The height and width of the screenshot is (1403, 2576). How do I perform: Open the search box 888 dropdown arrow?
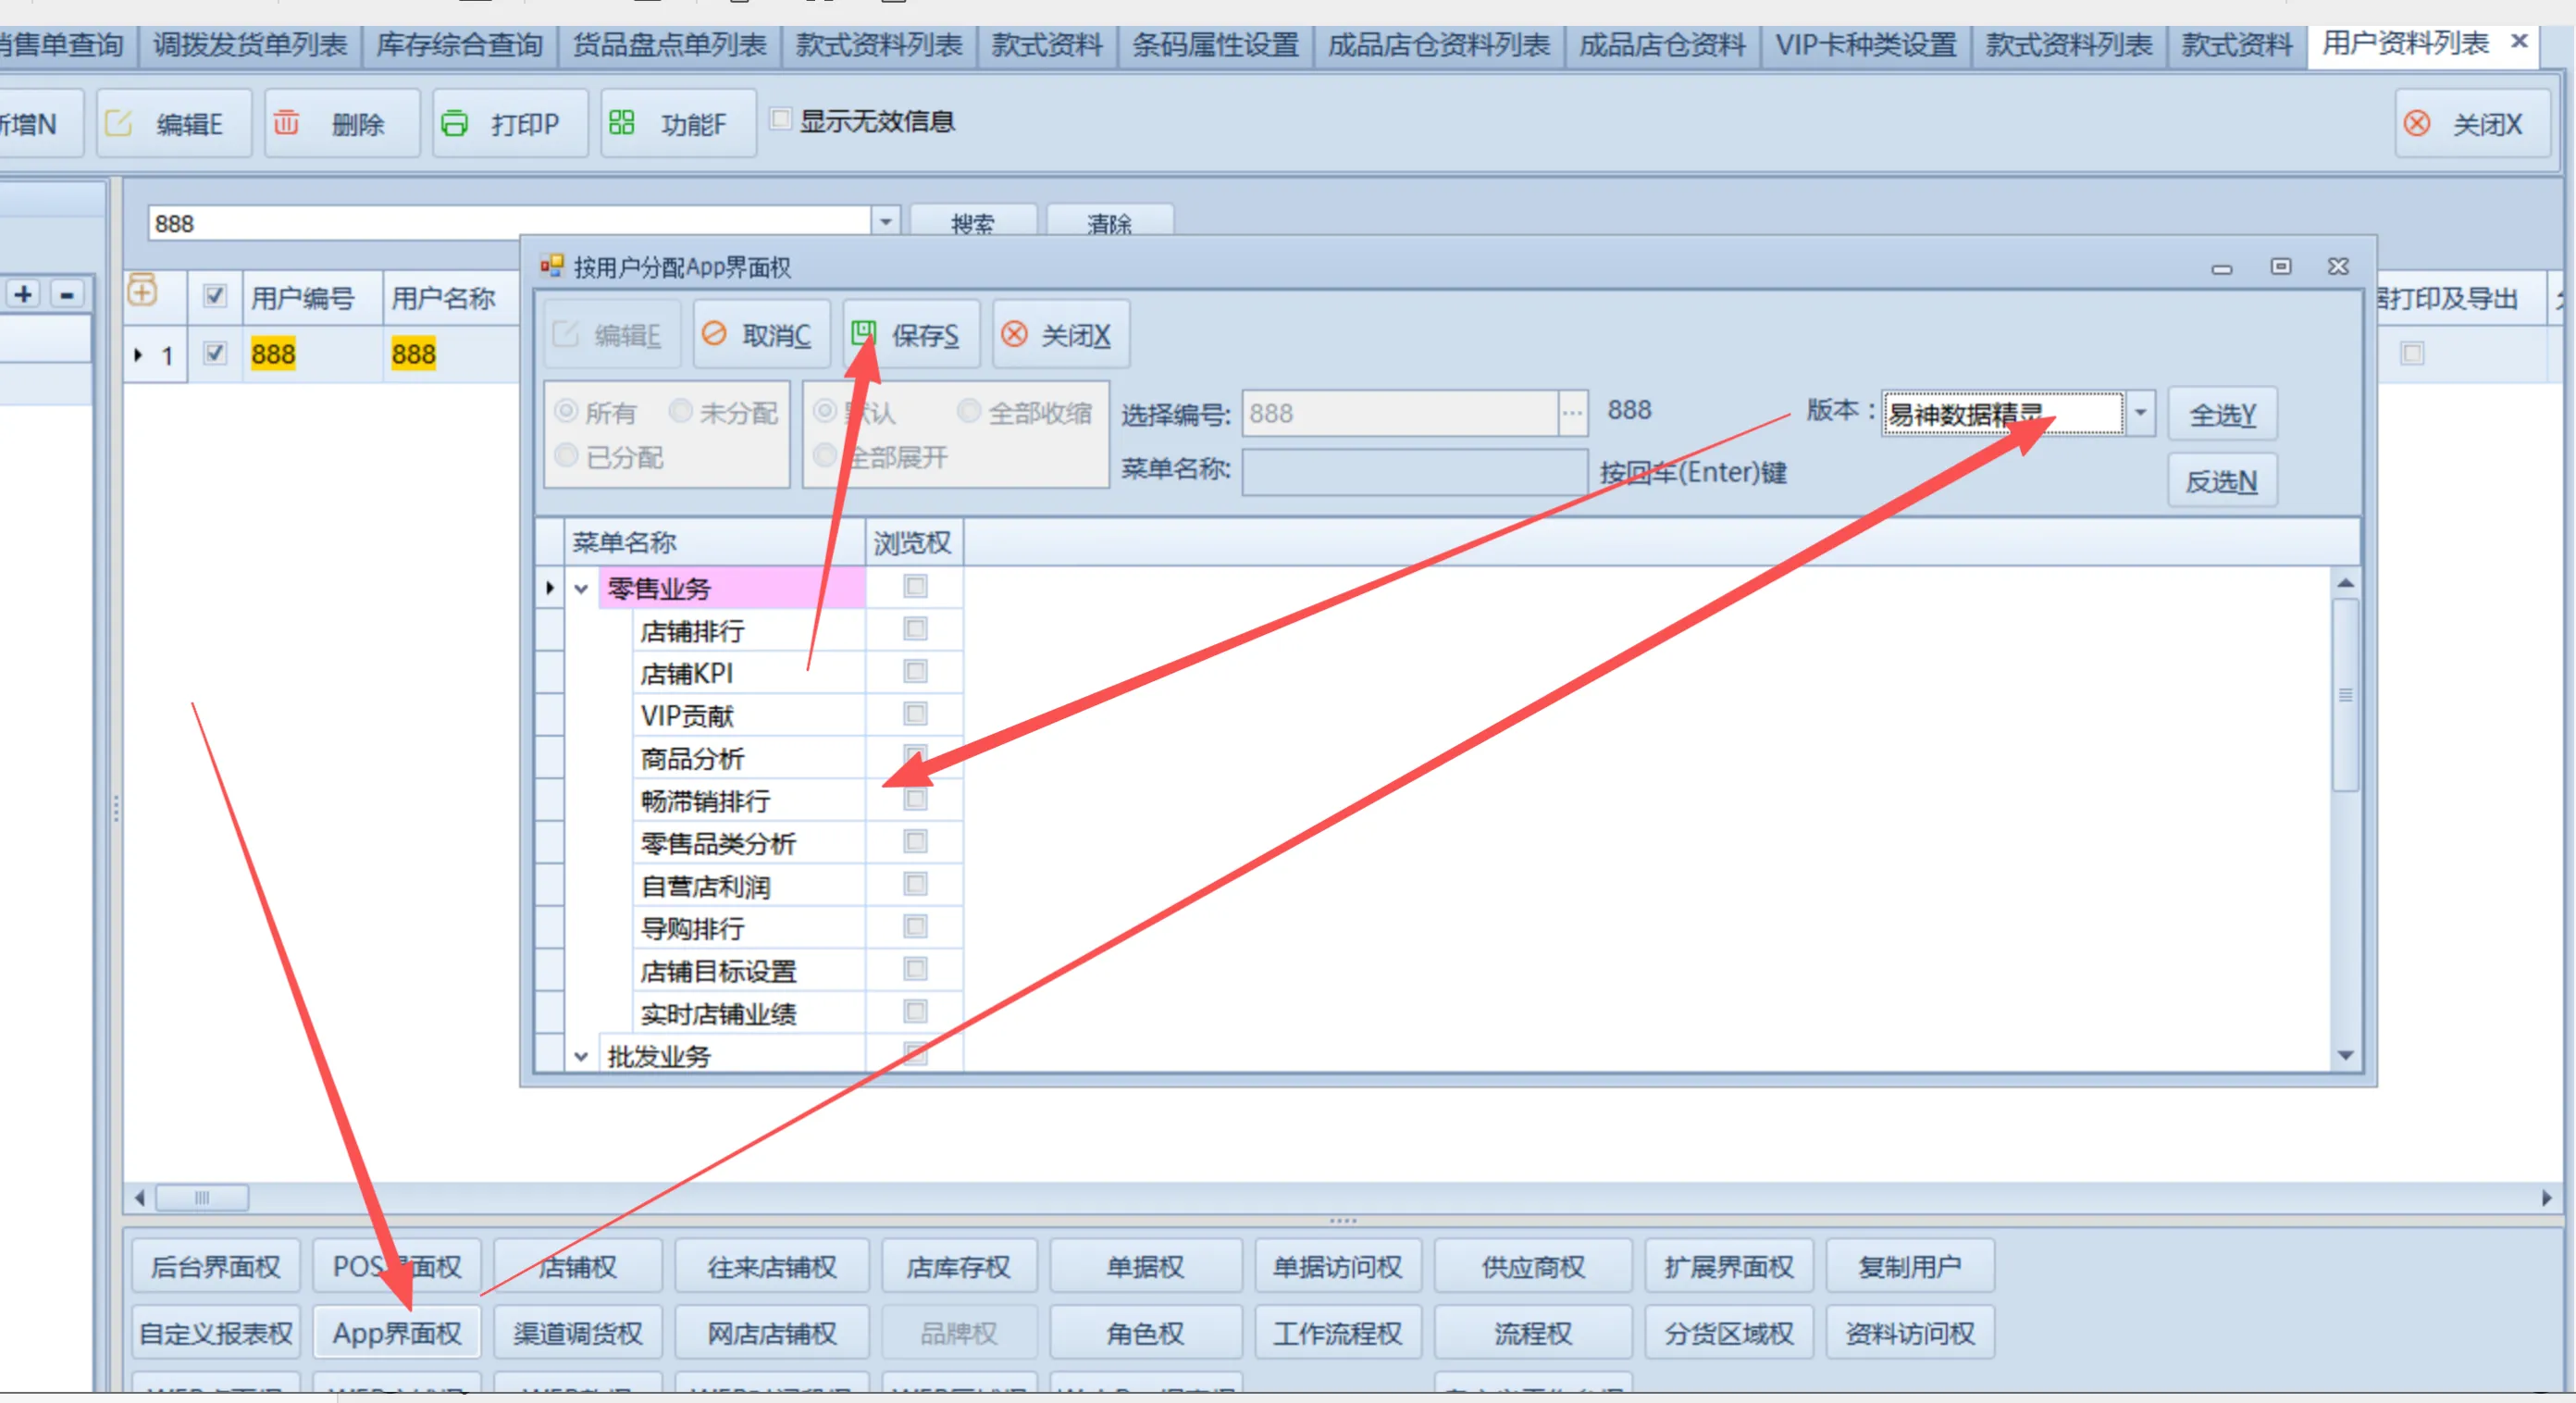coord(885,222)
